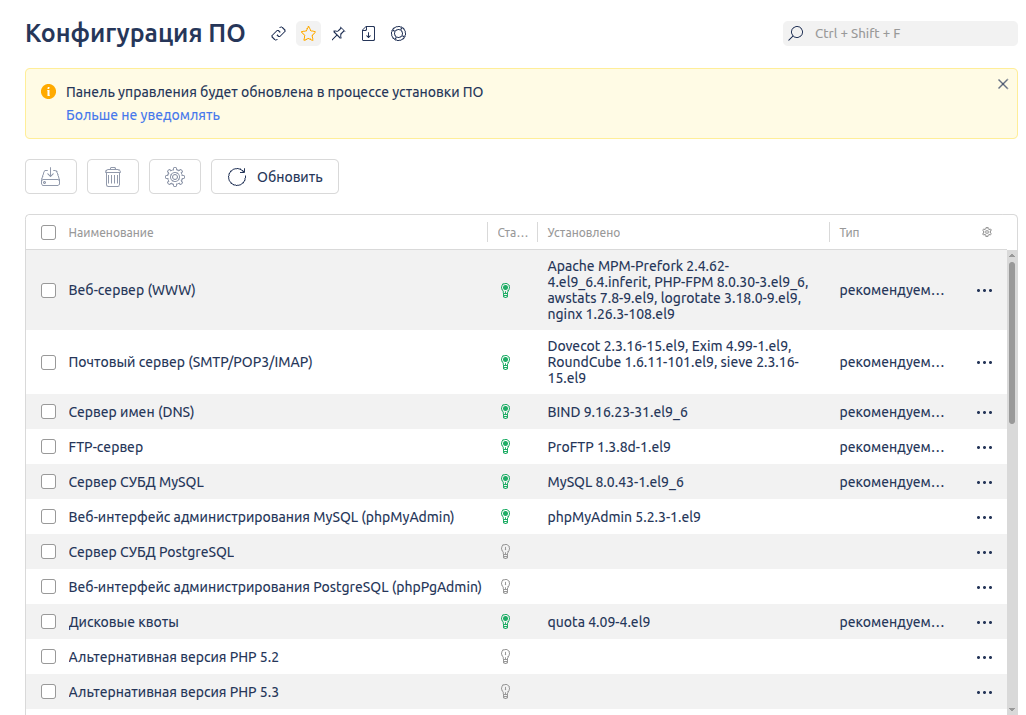Select the FTP-сервер row checkbox
This screenshot has width=1026, height=715.
(x=48, y=447)
